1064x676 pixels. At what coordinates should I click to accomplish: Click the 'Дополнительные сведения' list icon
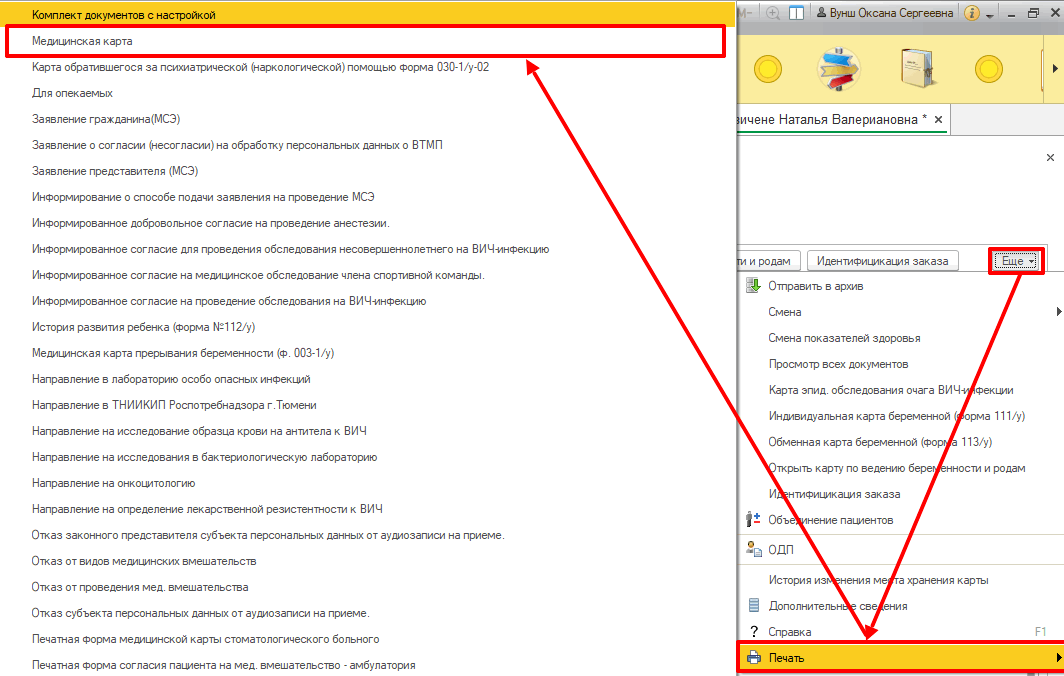pos(754,606)
